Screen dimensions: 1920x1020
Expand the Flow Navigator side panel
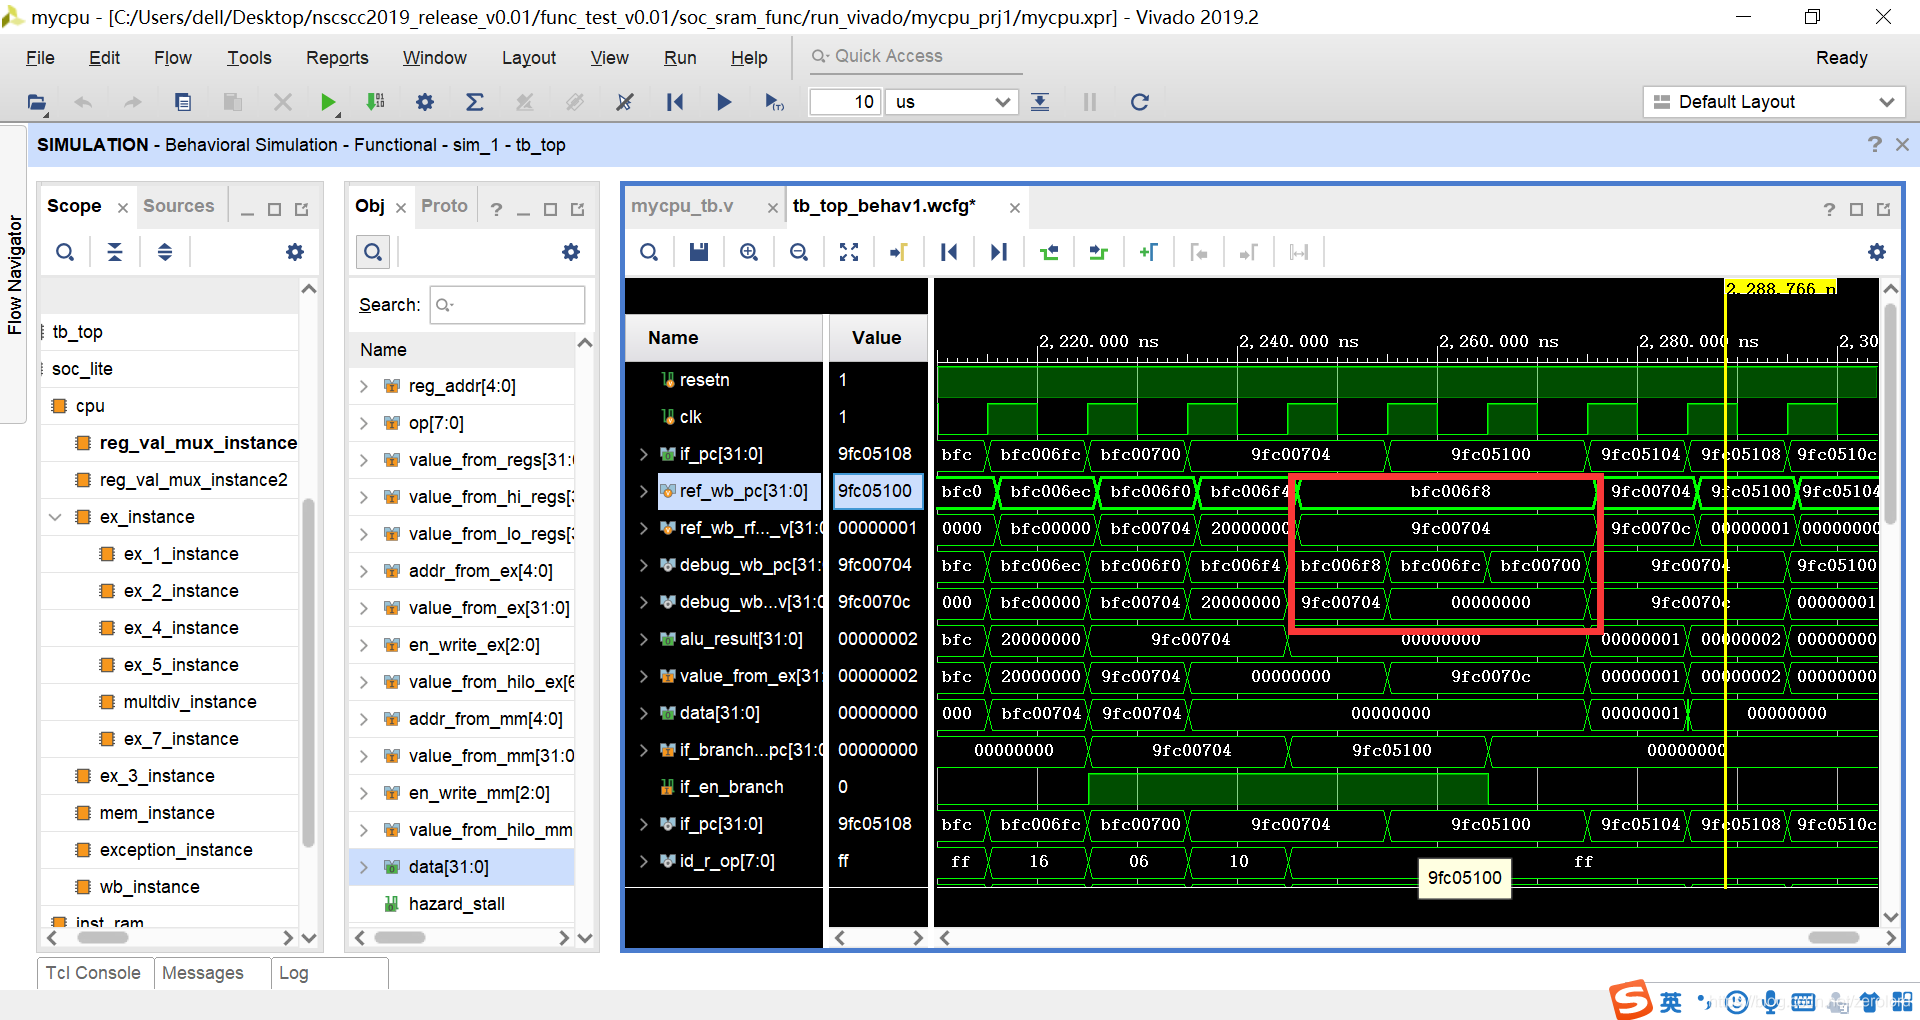(x=14, y=275)
